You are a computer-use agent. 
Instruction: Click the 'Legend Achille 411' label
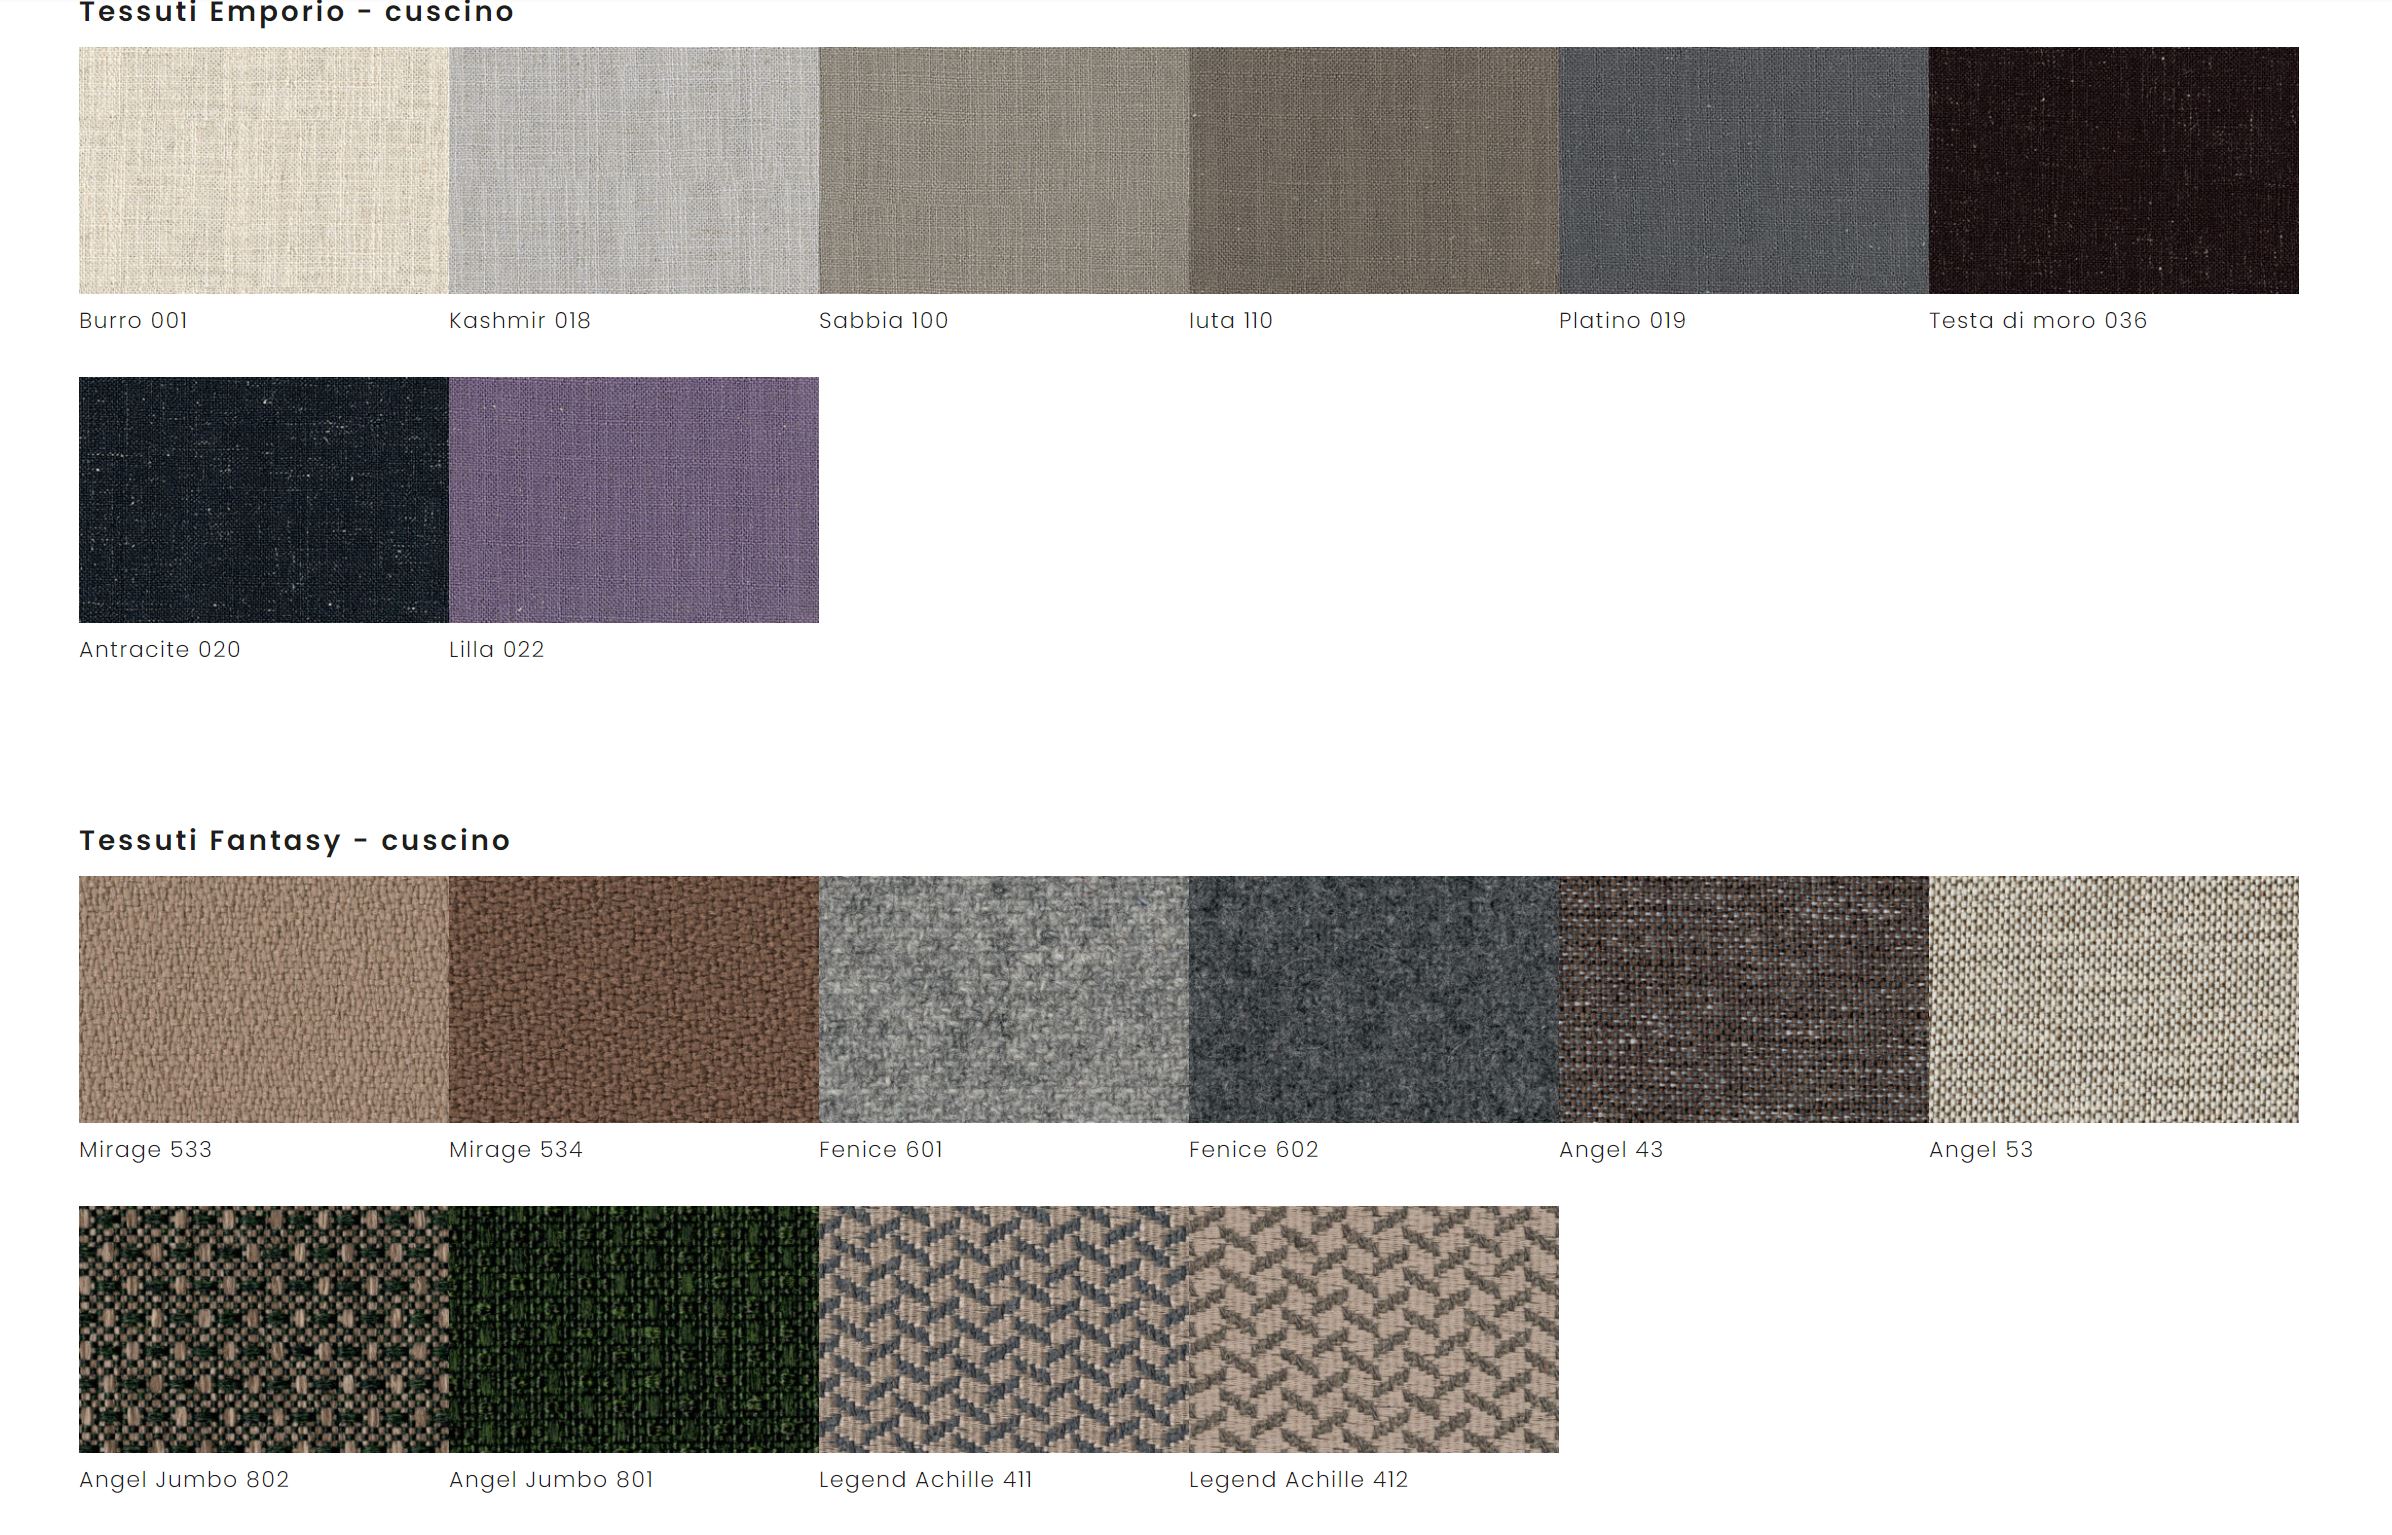click(925, 1480)
